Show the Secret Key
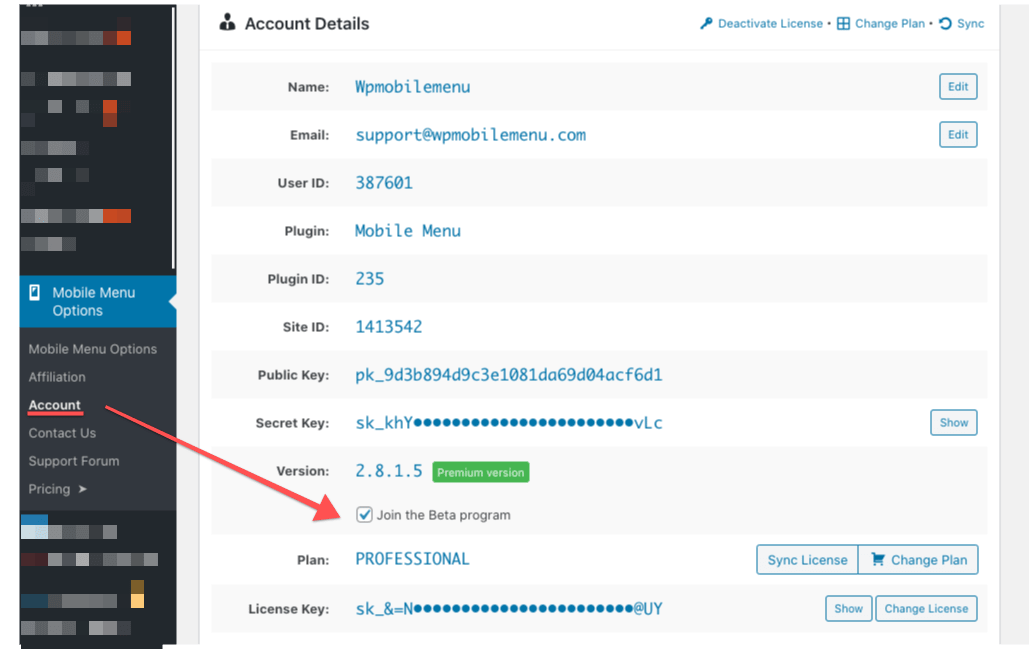Image resolution: width=1029 pixels, height=666 pixels. point(954,423)
